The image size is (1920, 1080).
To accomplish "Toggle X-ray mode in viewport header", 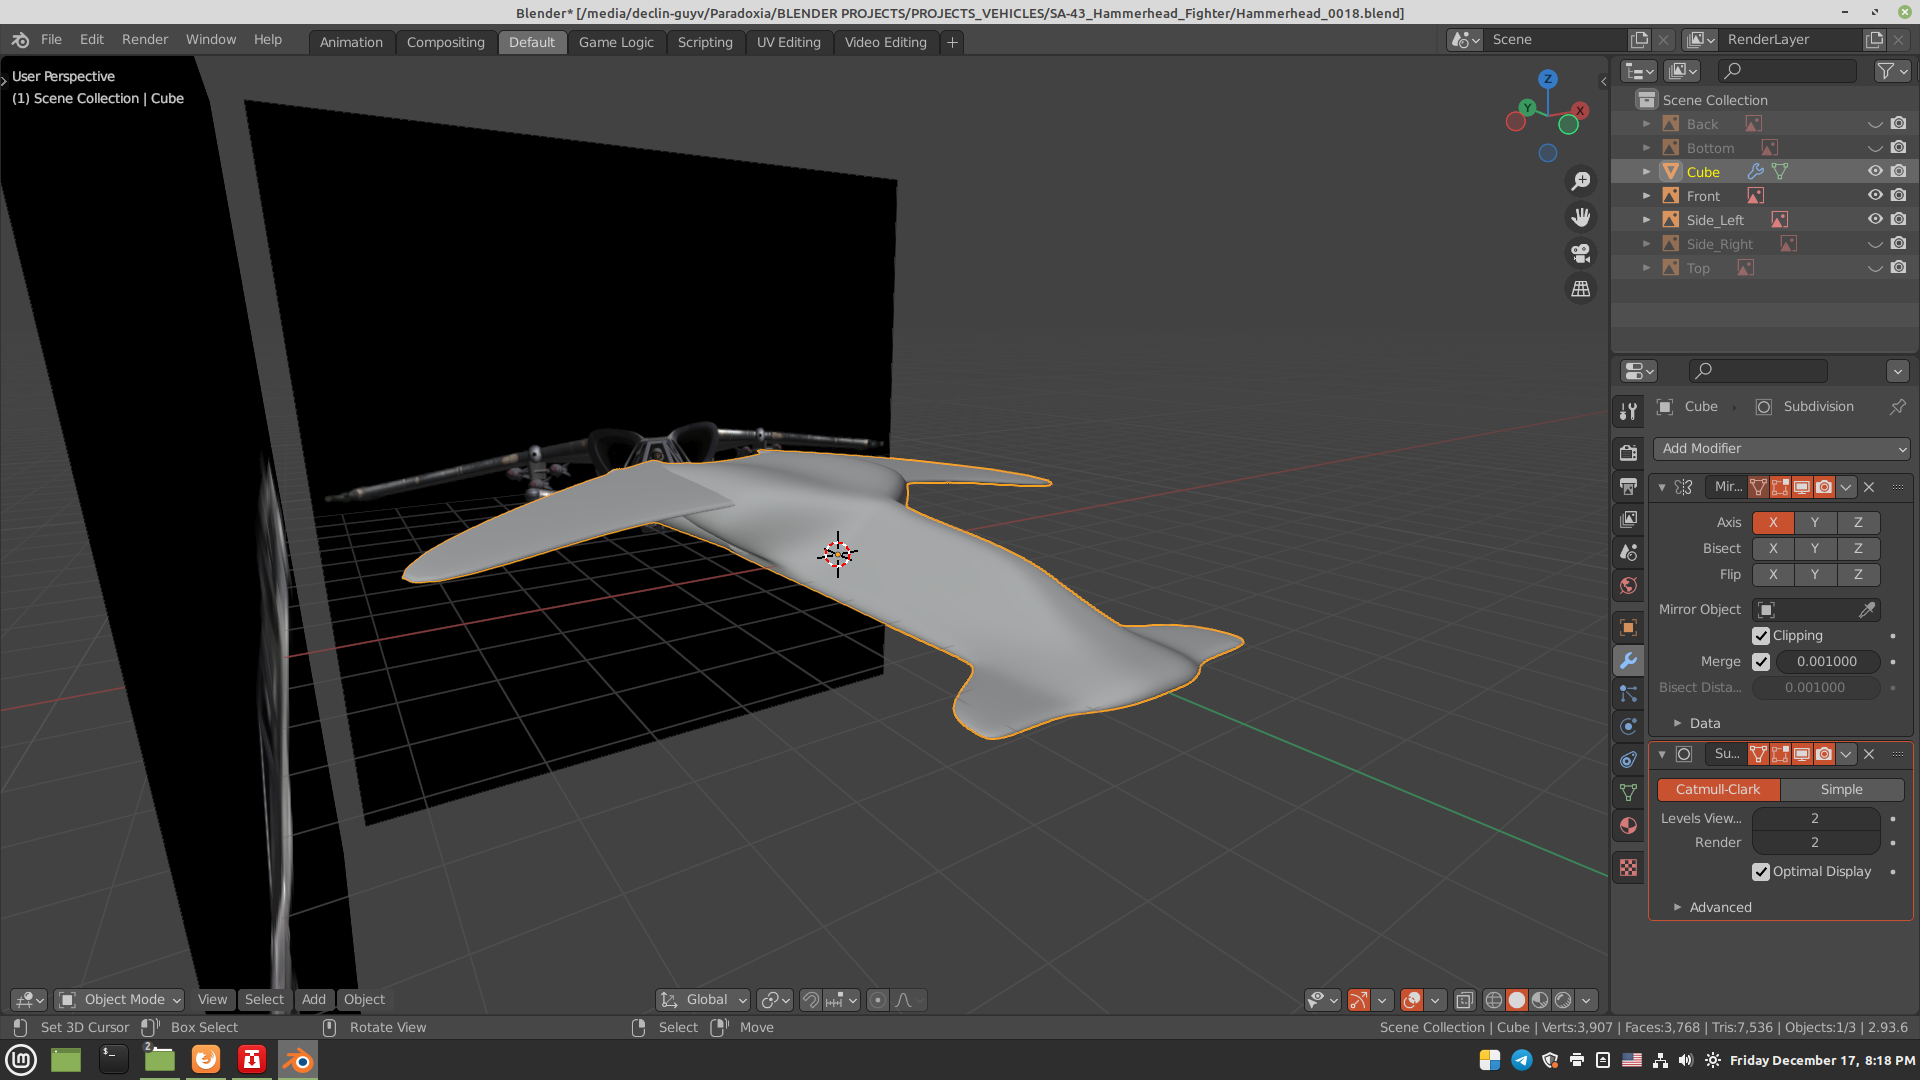I will click(x=1465, y=1000).
